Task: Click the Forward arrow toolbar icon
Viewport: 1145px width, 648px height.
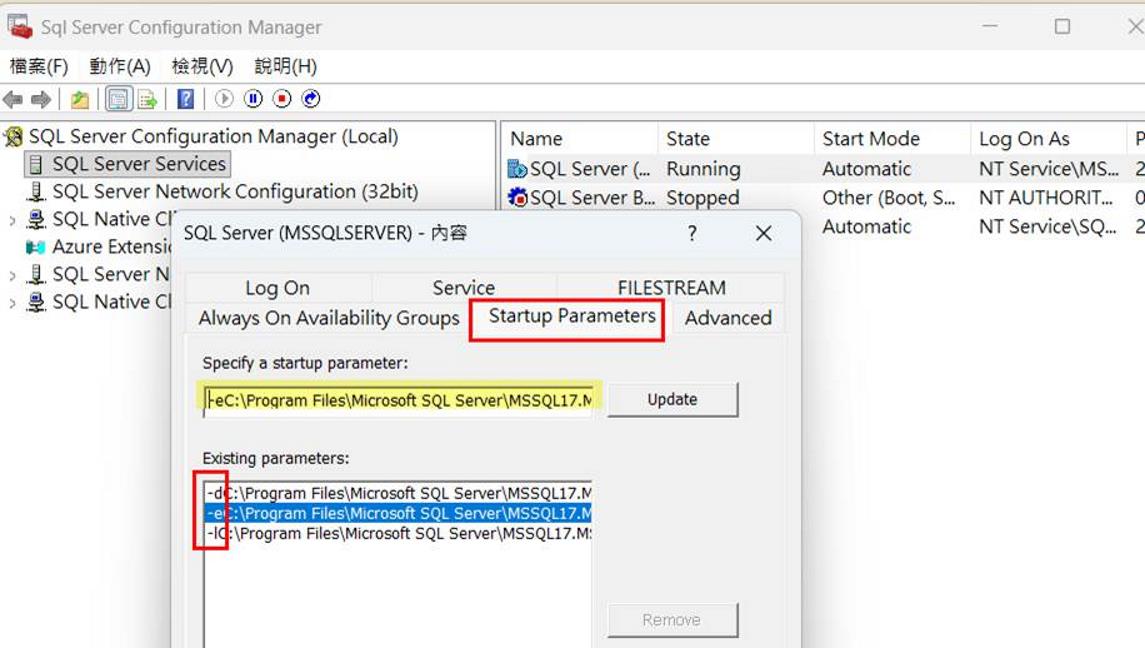Action: pos(41,99)
